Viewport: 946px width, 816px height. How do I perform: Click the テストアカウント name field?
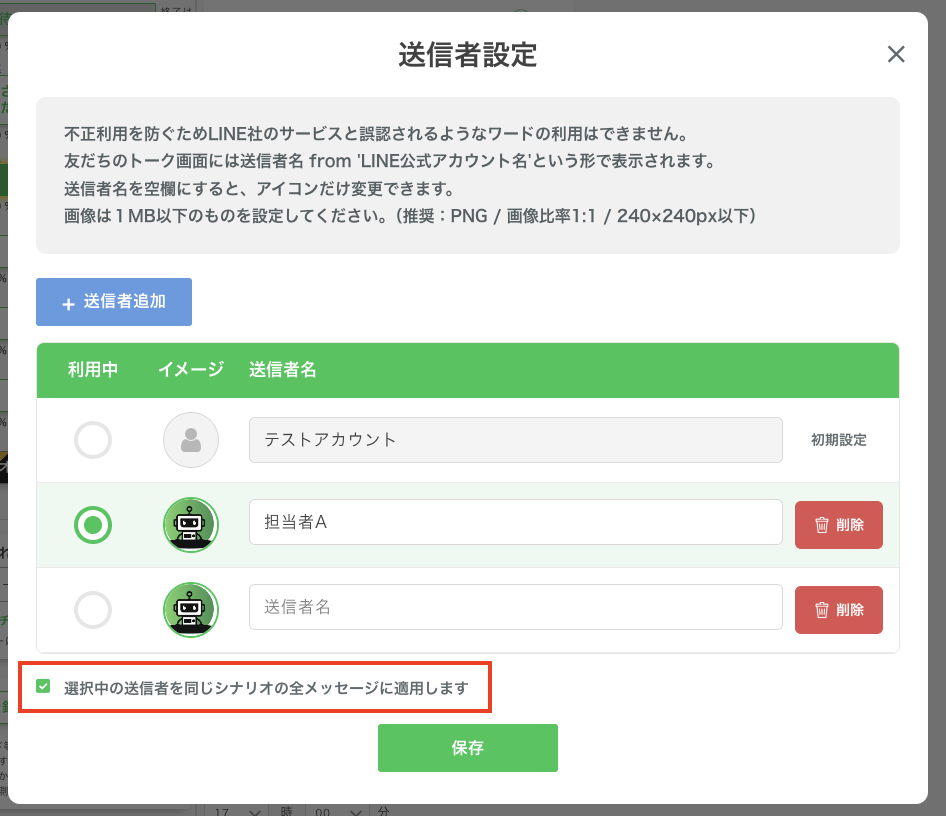coord(515,440)
